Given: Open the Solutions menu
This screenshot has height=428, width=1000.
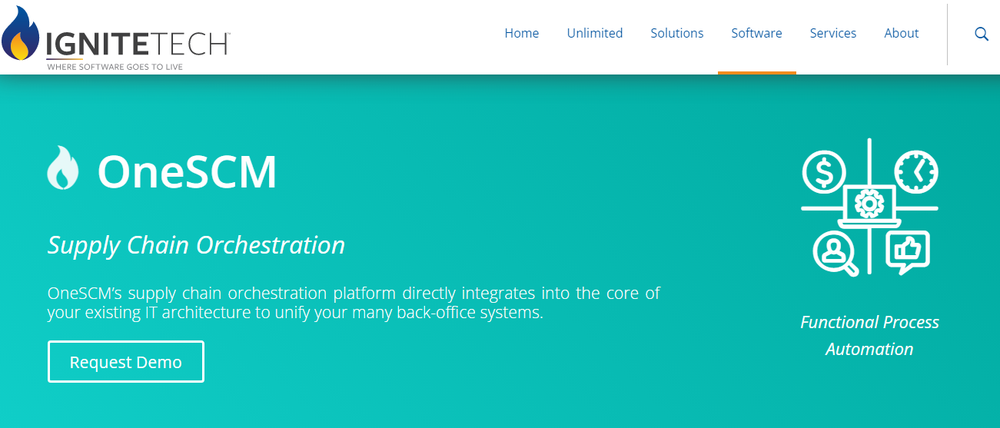Looking at the screenshot, I should click(x=677, y=33).
